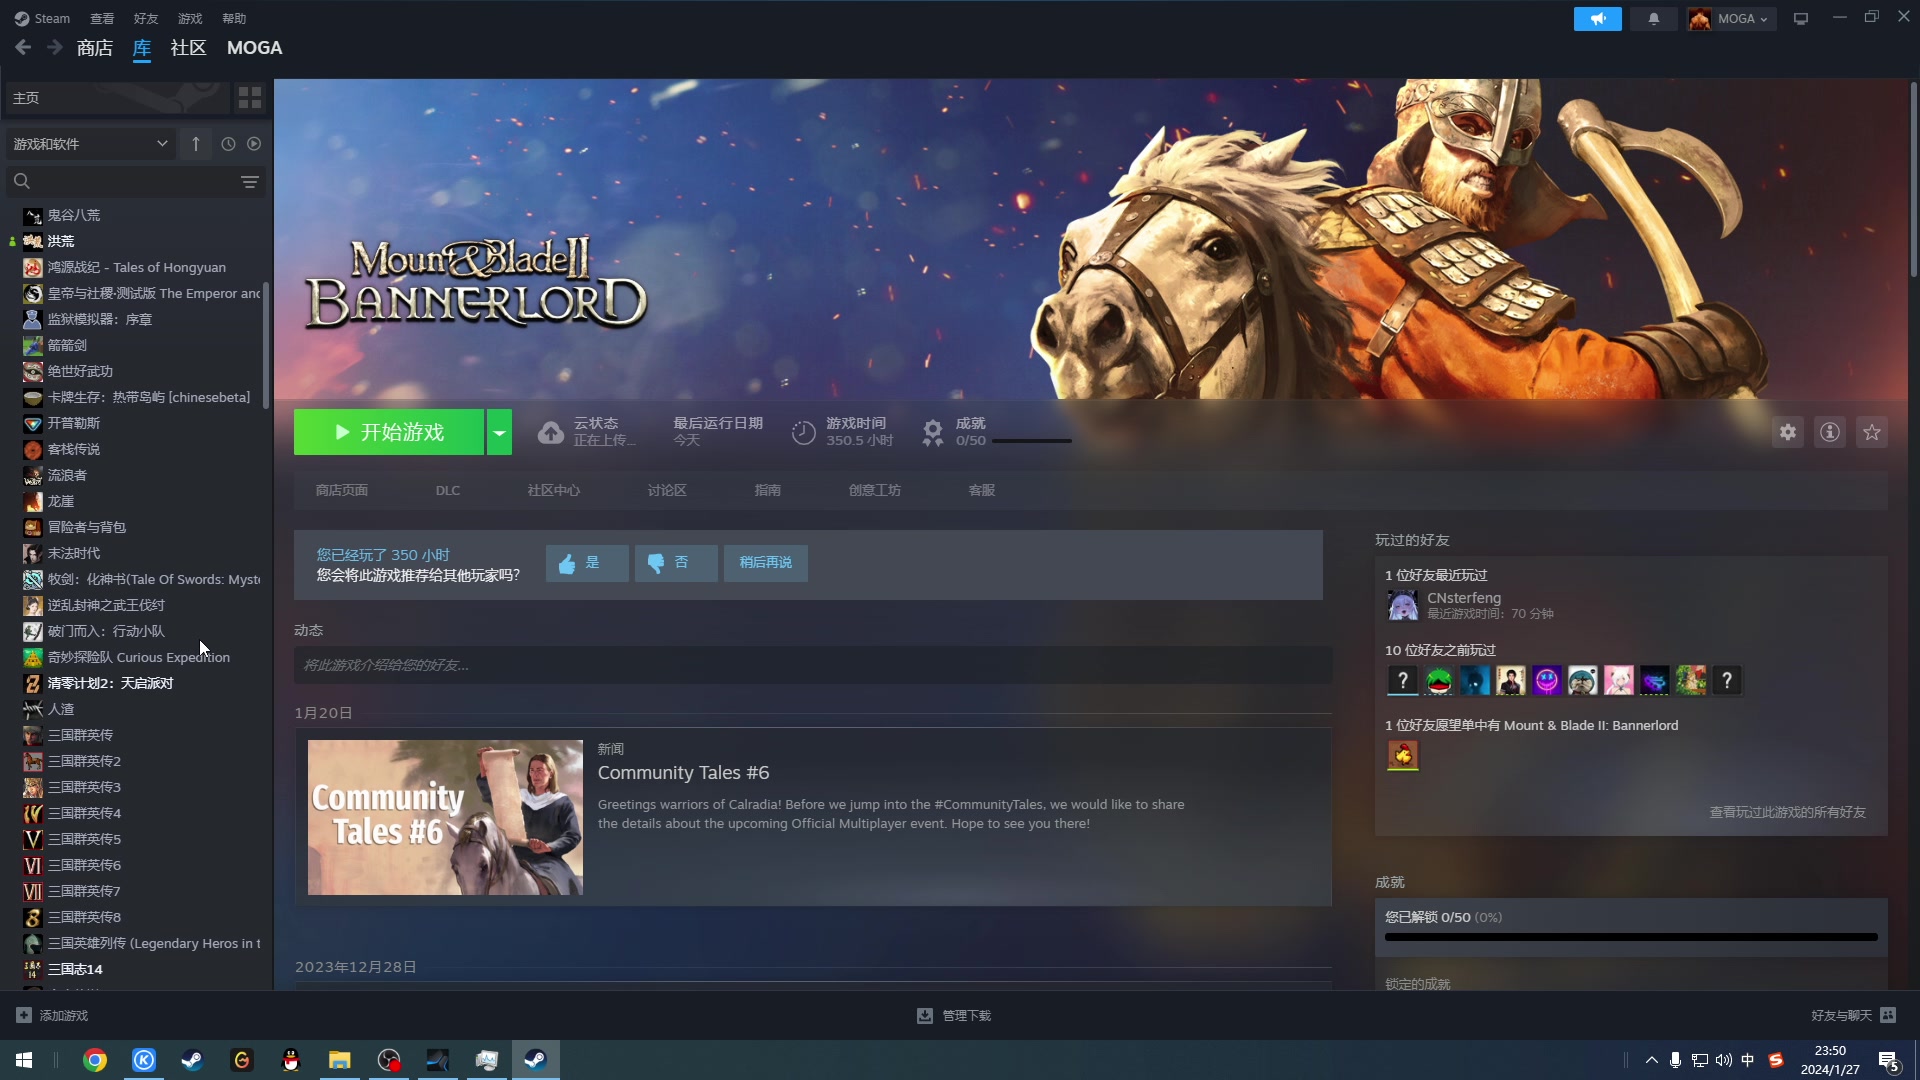Click the Steam announcements megaphone button
The height and width of the screenshot is (1080, 1920).
(x=1597, y=19)
